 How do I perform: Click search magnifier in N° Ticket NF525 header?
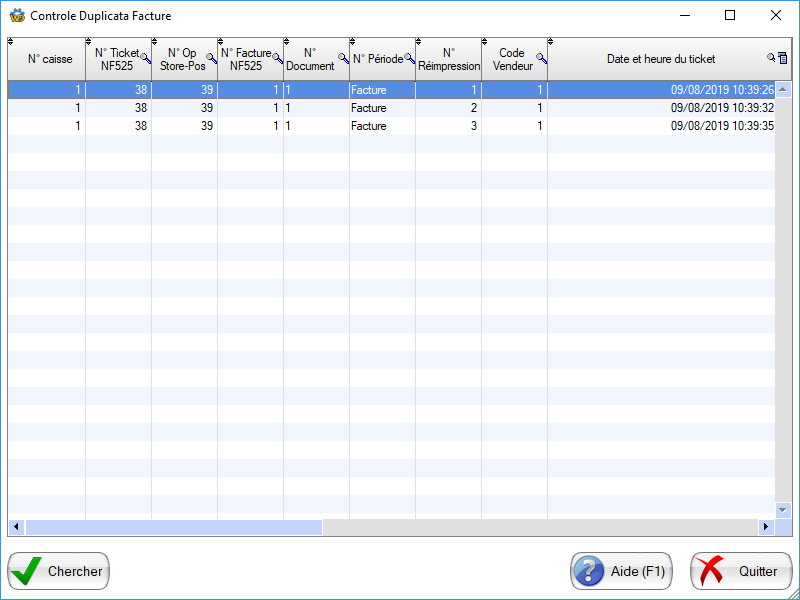coord(145,59)
